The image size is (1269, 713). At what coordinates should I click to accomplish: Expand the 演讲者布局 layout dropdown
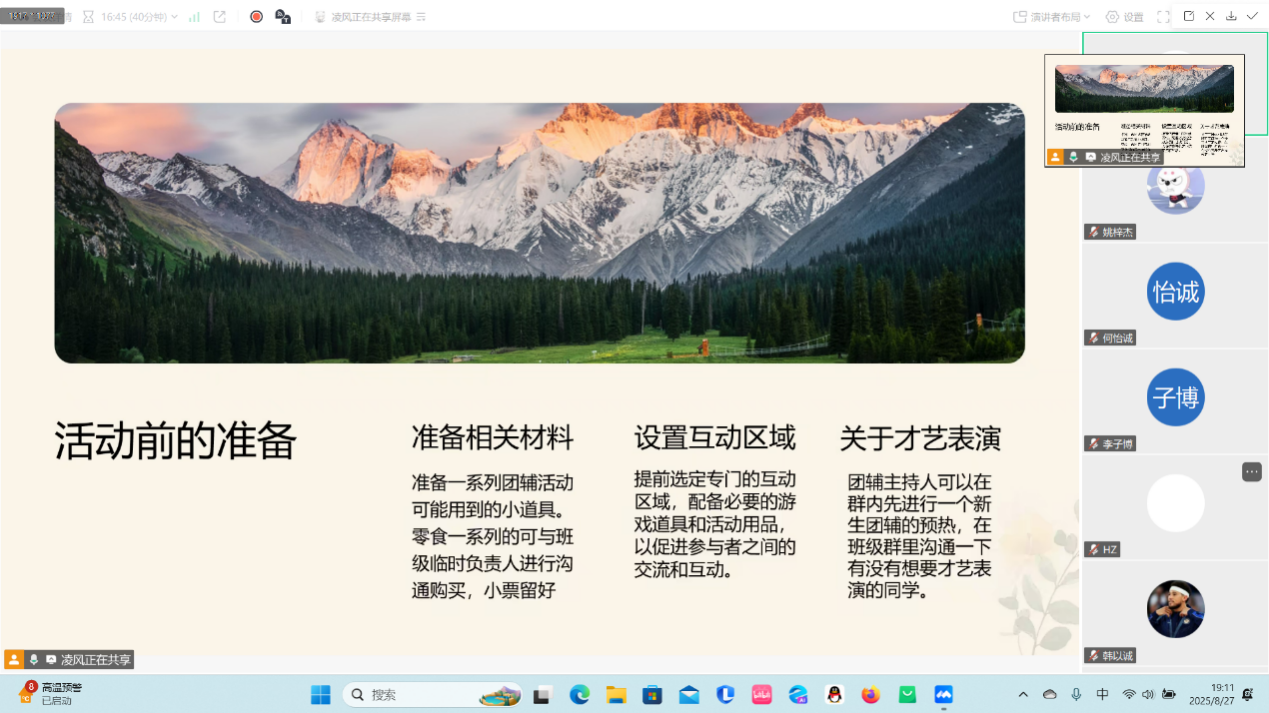coord(1051,17)
